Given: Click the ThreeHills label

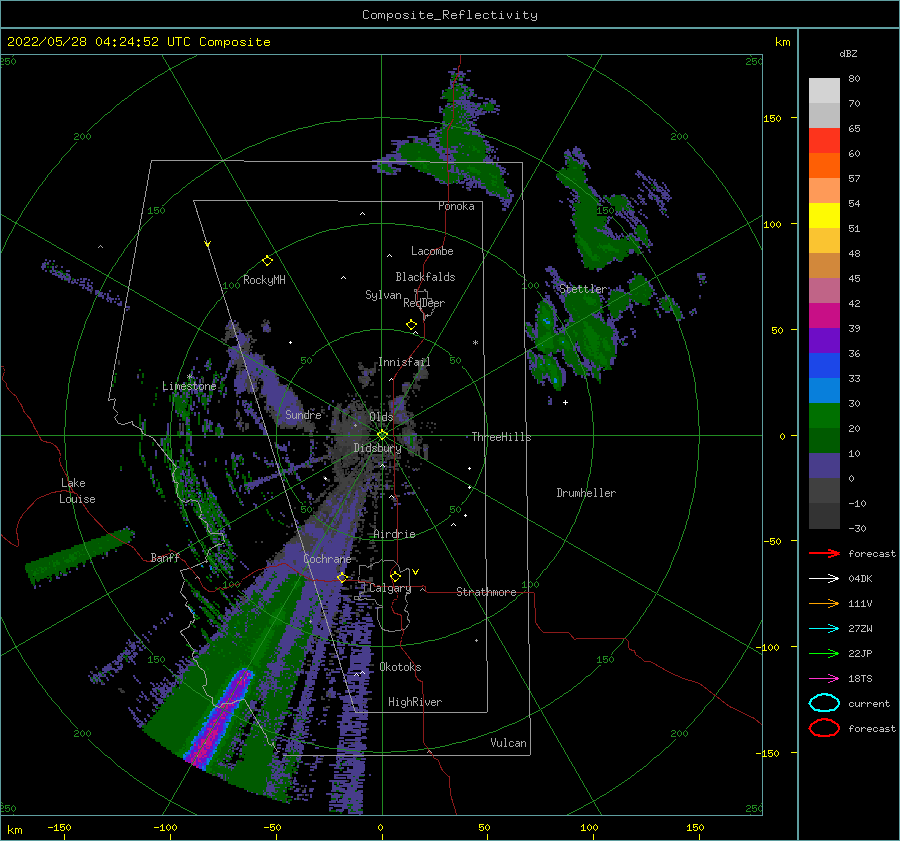Looking at the screenshot, I should (501, 437).
